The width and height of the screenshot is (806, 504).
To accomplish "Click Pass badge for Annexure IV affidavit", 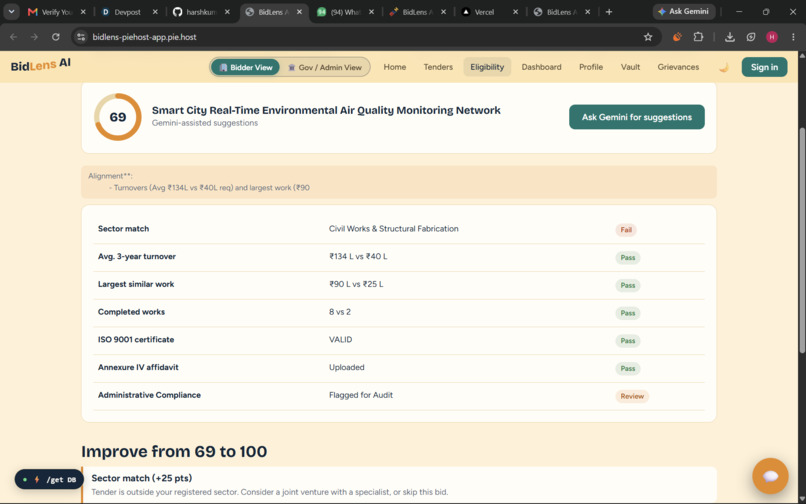I will [x=628, y=369].
